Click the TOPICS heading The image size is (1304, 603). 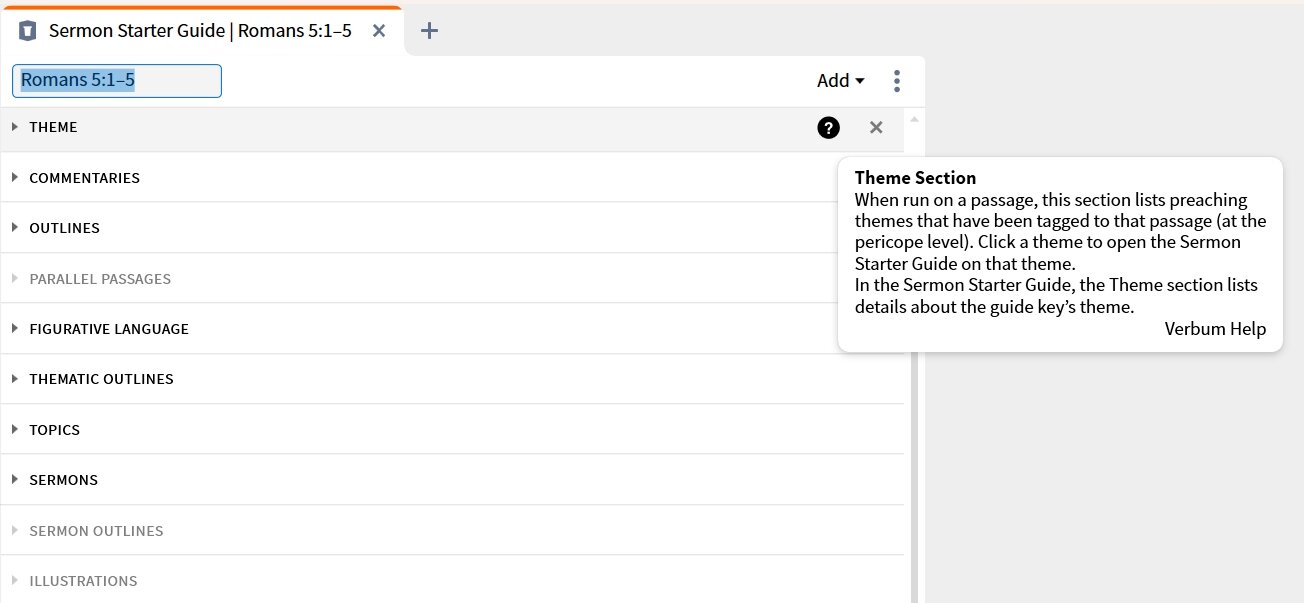click(x=55, y=430)
